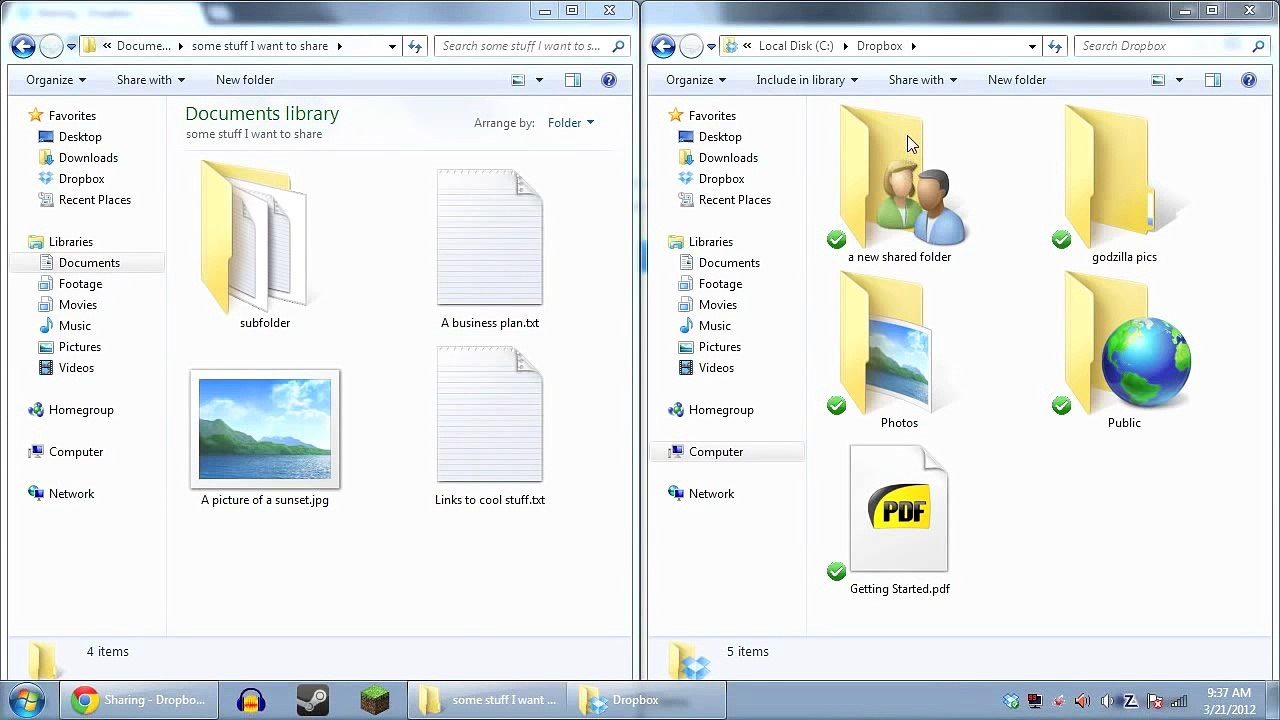Select Homegroup in the left window sidebar
This screenshot has height=720, width=1280.
pyautogui.click(x=81, y=410)
